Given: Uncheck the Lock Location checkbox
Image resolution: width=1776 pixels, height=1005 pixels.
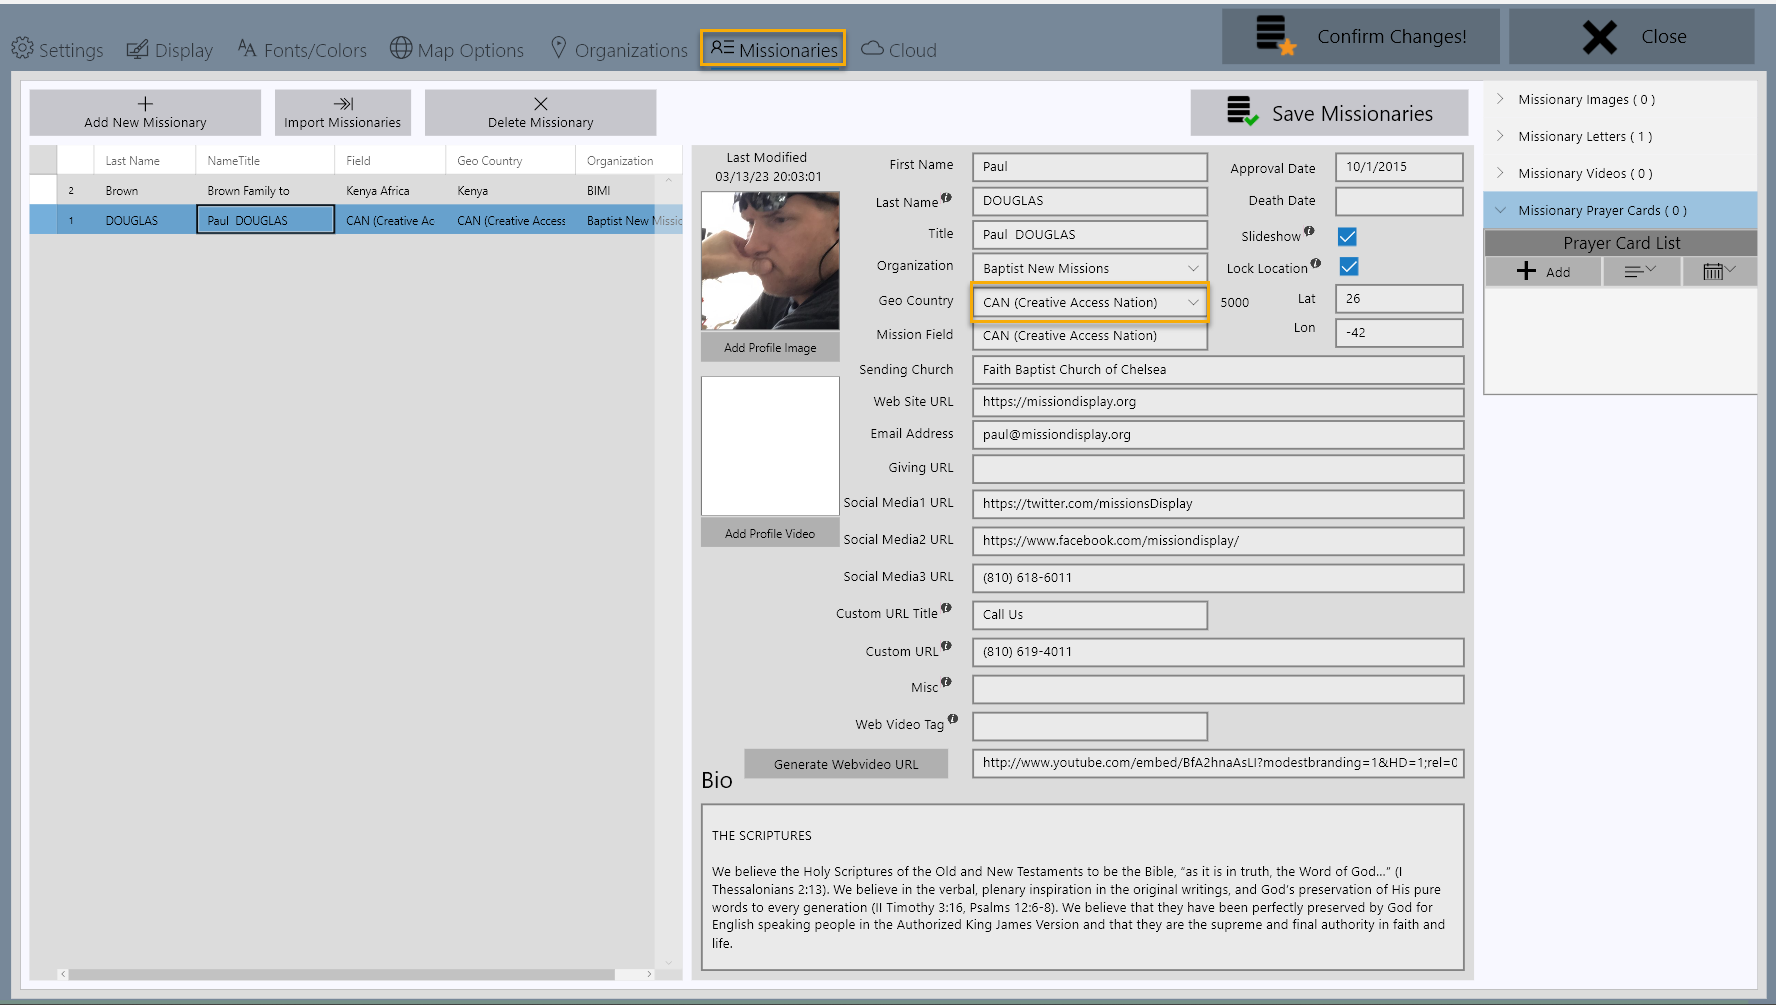Looking at the screenshot, I should pos(1347,267).
